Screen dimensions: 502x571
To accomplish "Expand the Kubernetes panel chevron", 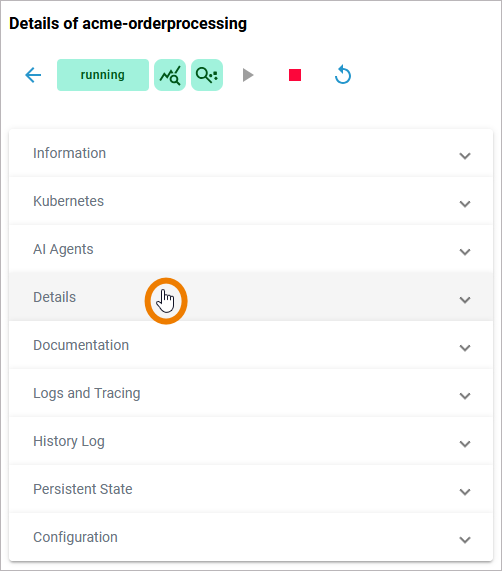I will point(465,204).
